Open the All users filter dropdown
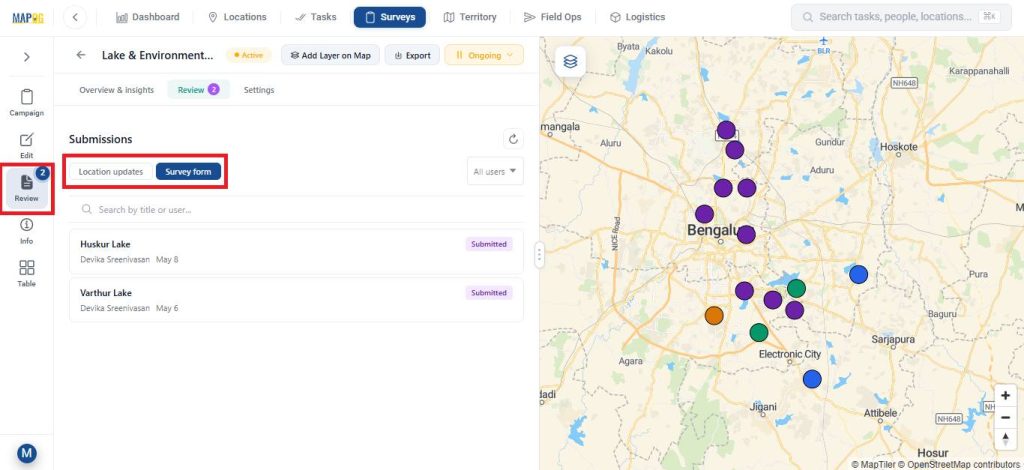 (x=495, y=171)
